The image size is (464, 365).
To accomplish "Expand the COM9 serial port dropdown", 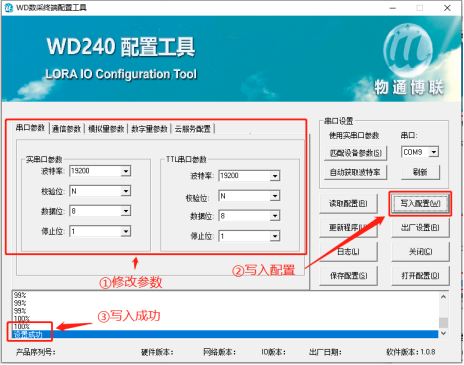I will coord(434,152).
